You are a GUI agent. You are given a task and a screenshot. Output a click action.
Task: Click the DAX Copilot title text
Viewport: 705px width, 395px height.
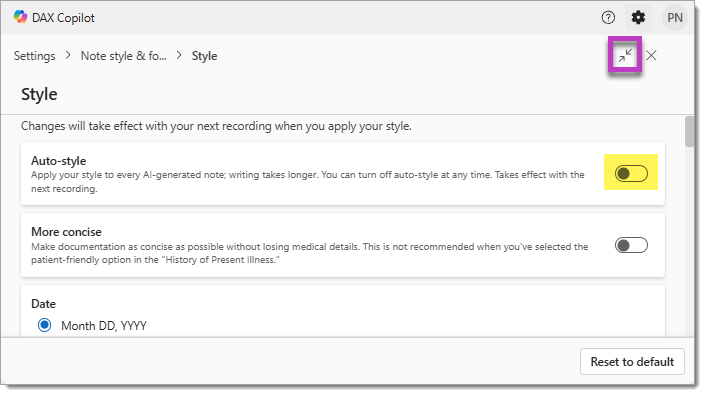(63, 18)
